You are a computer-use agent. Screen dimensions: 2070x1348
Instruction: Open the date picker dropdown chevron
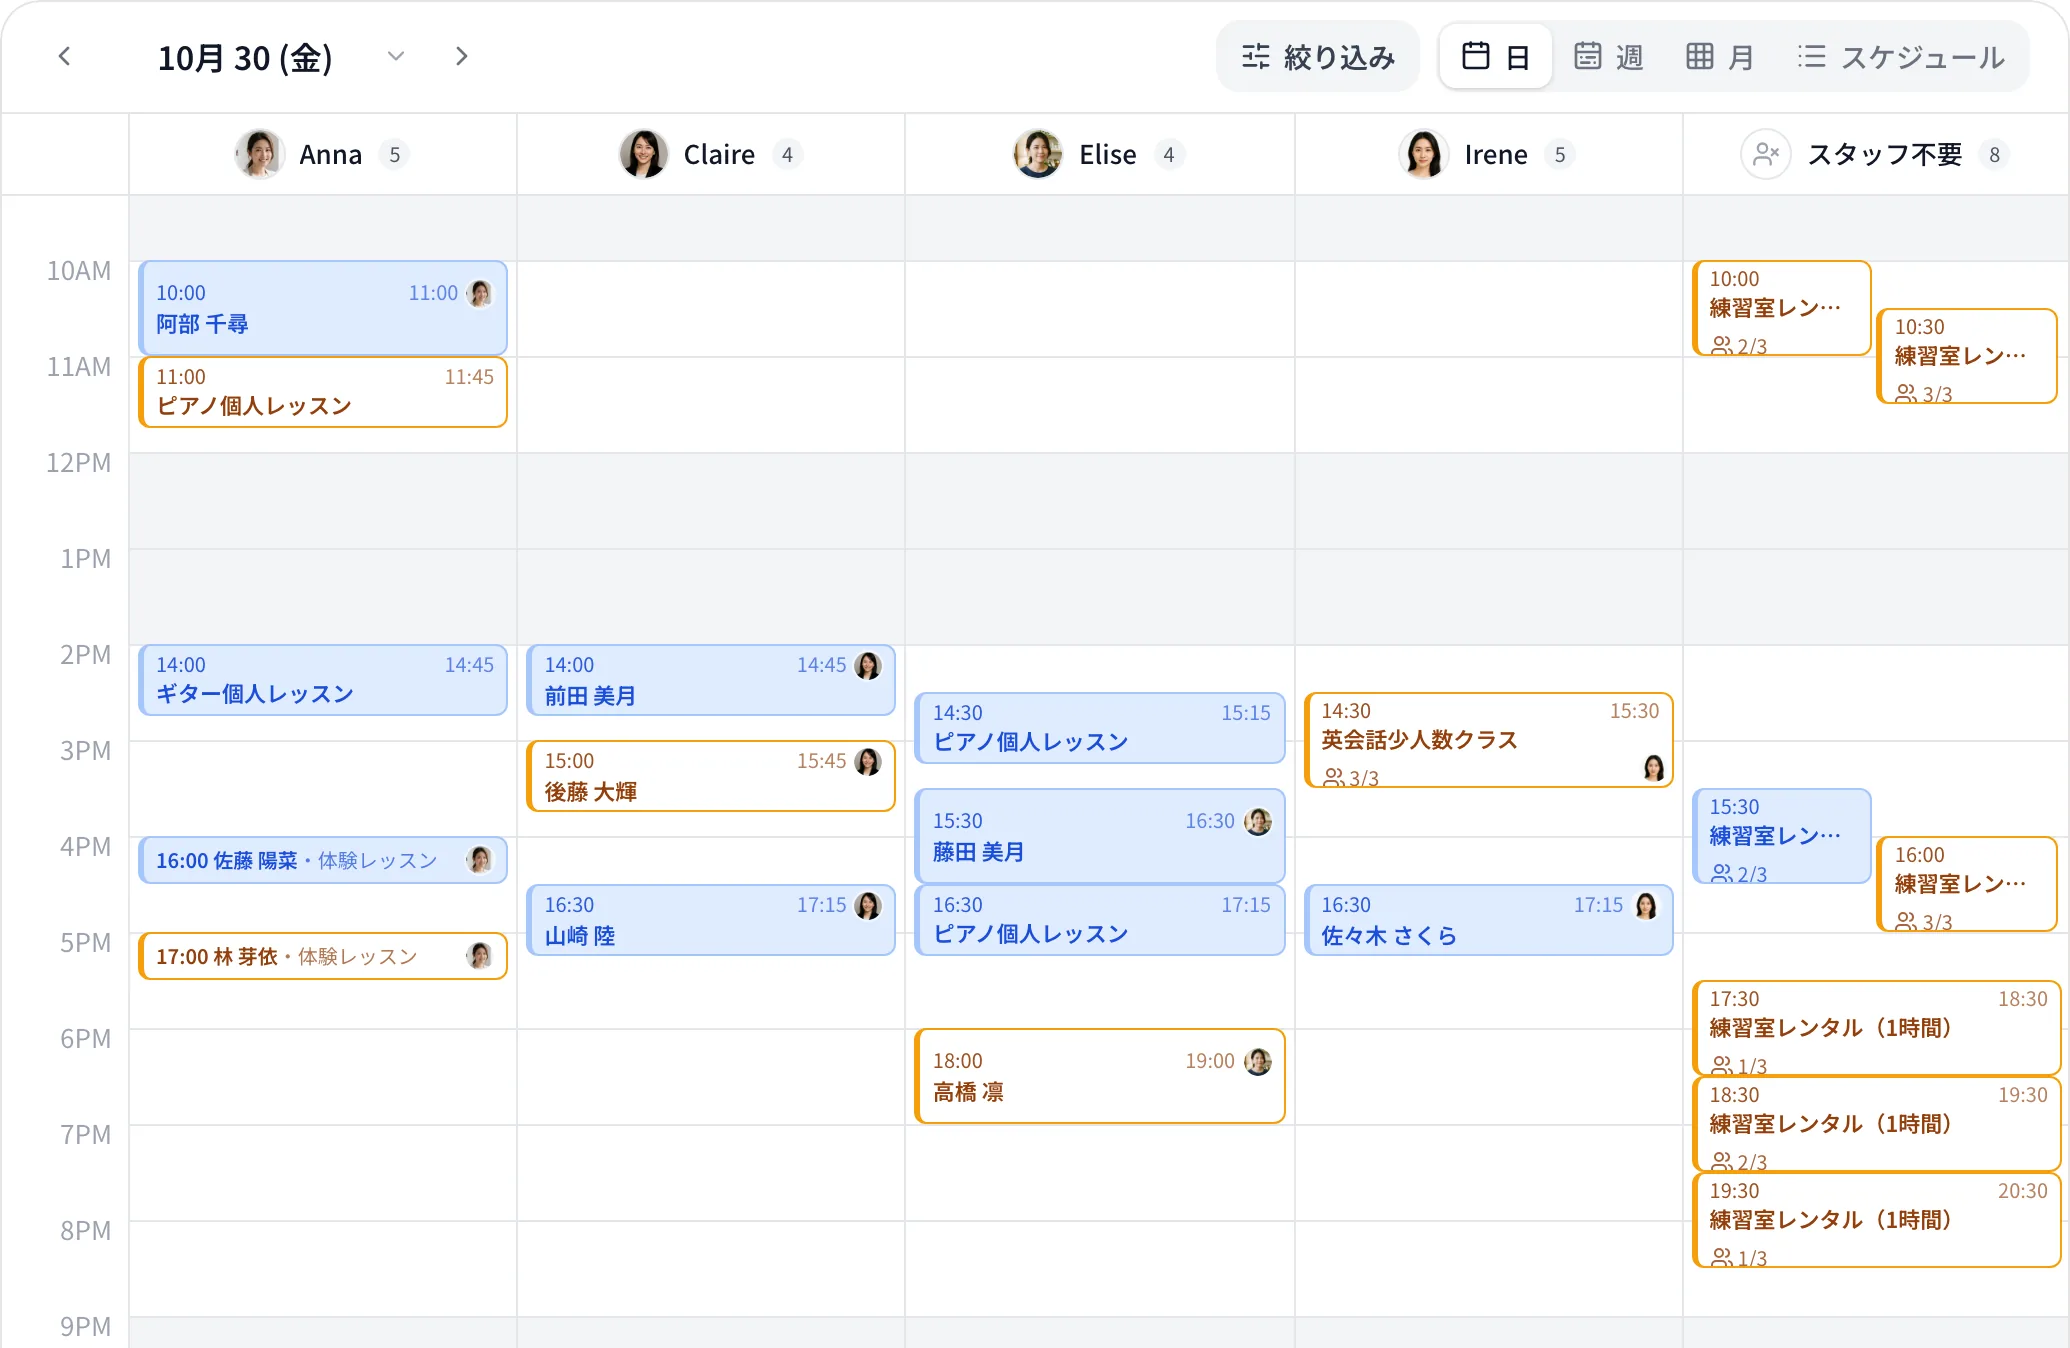coord(396,57)
